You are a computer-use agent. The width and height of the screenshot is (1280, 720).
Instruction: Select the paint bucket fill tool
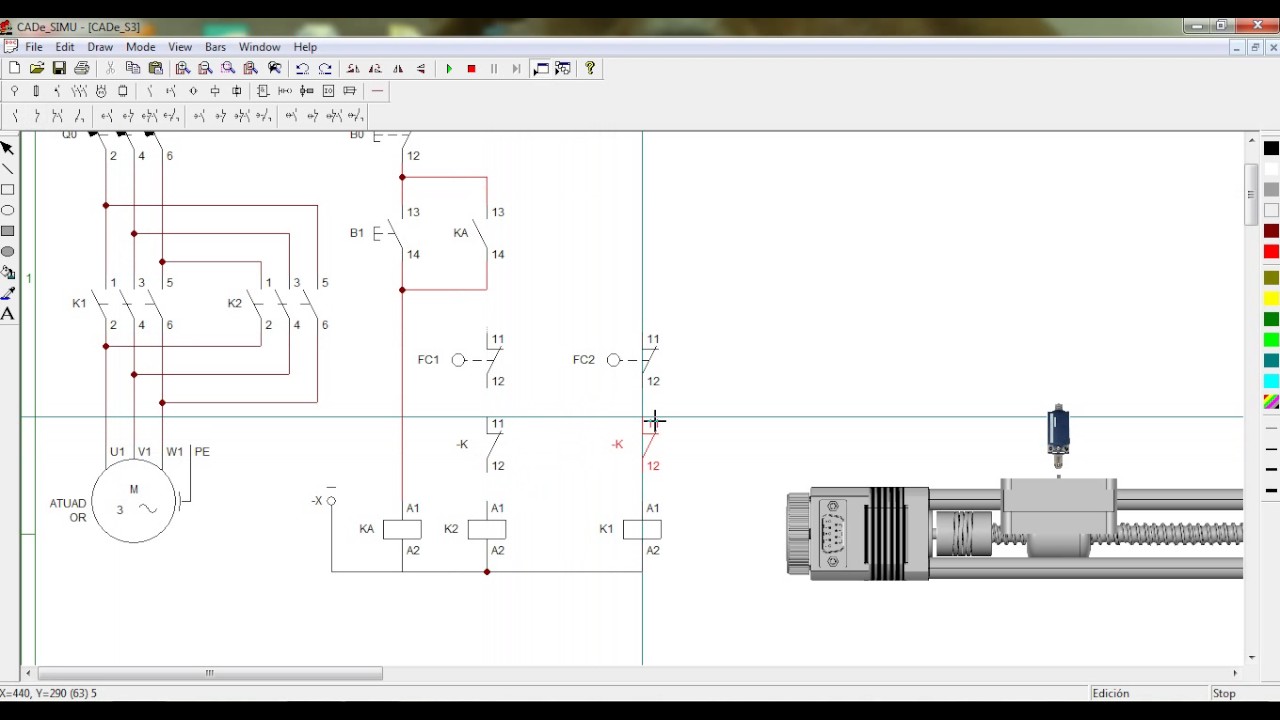click(x=7, y=272)
